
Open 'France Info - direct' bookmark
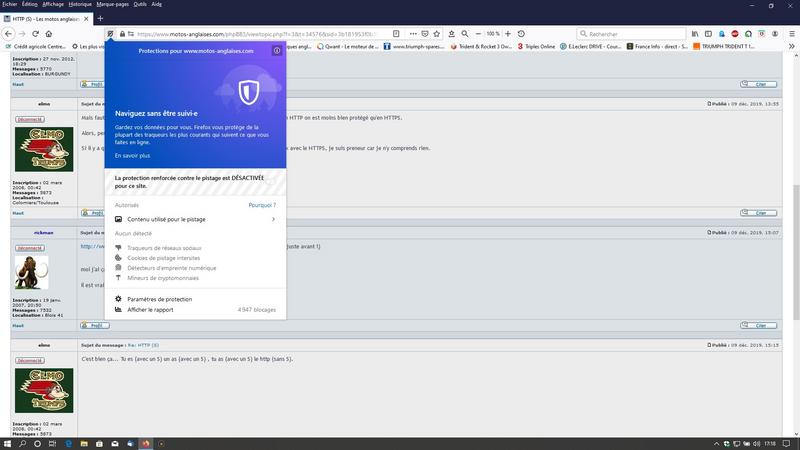[657, 46]
